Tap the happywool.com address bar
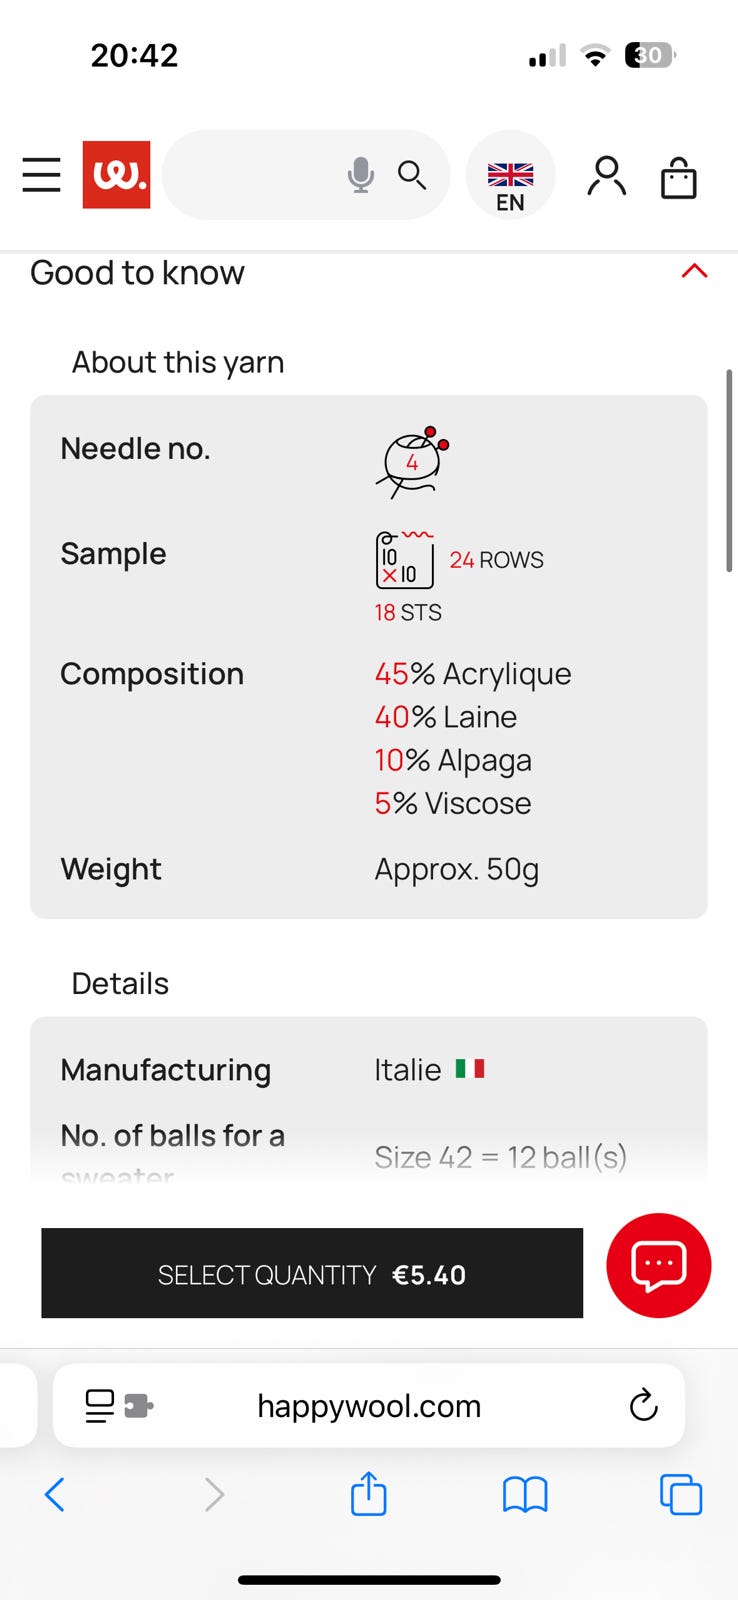This screenshot has width=738, height=1600. (x=369, y=1405)
